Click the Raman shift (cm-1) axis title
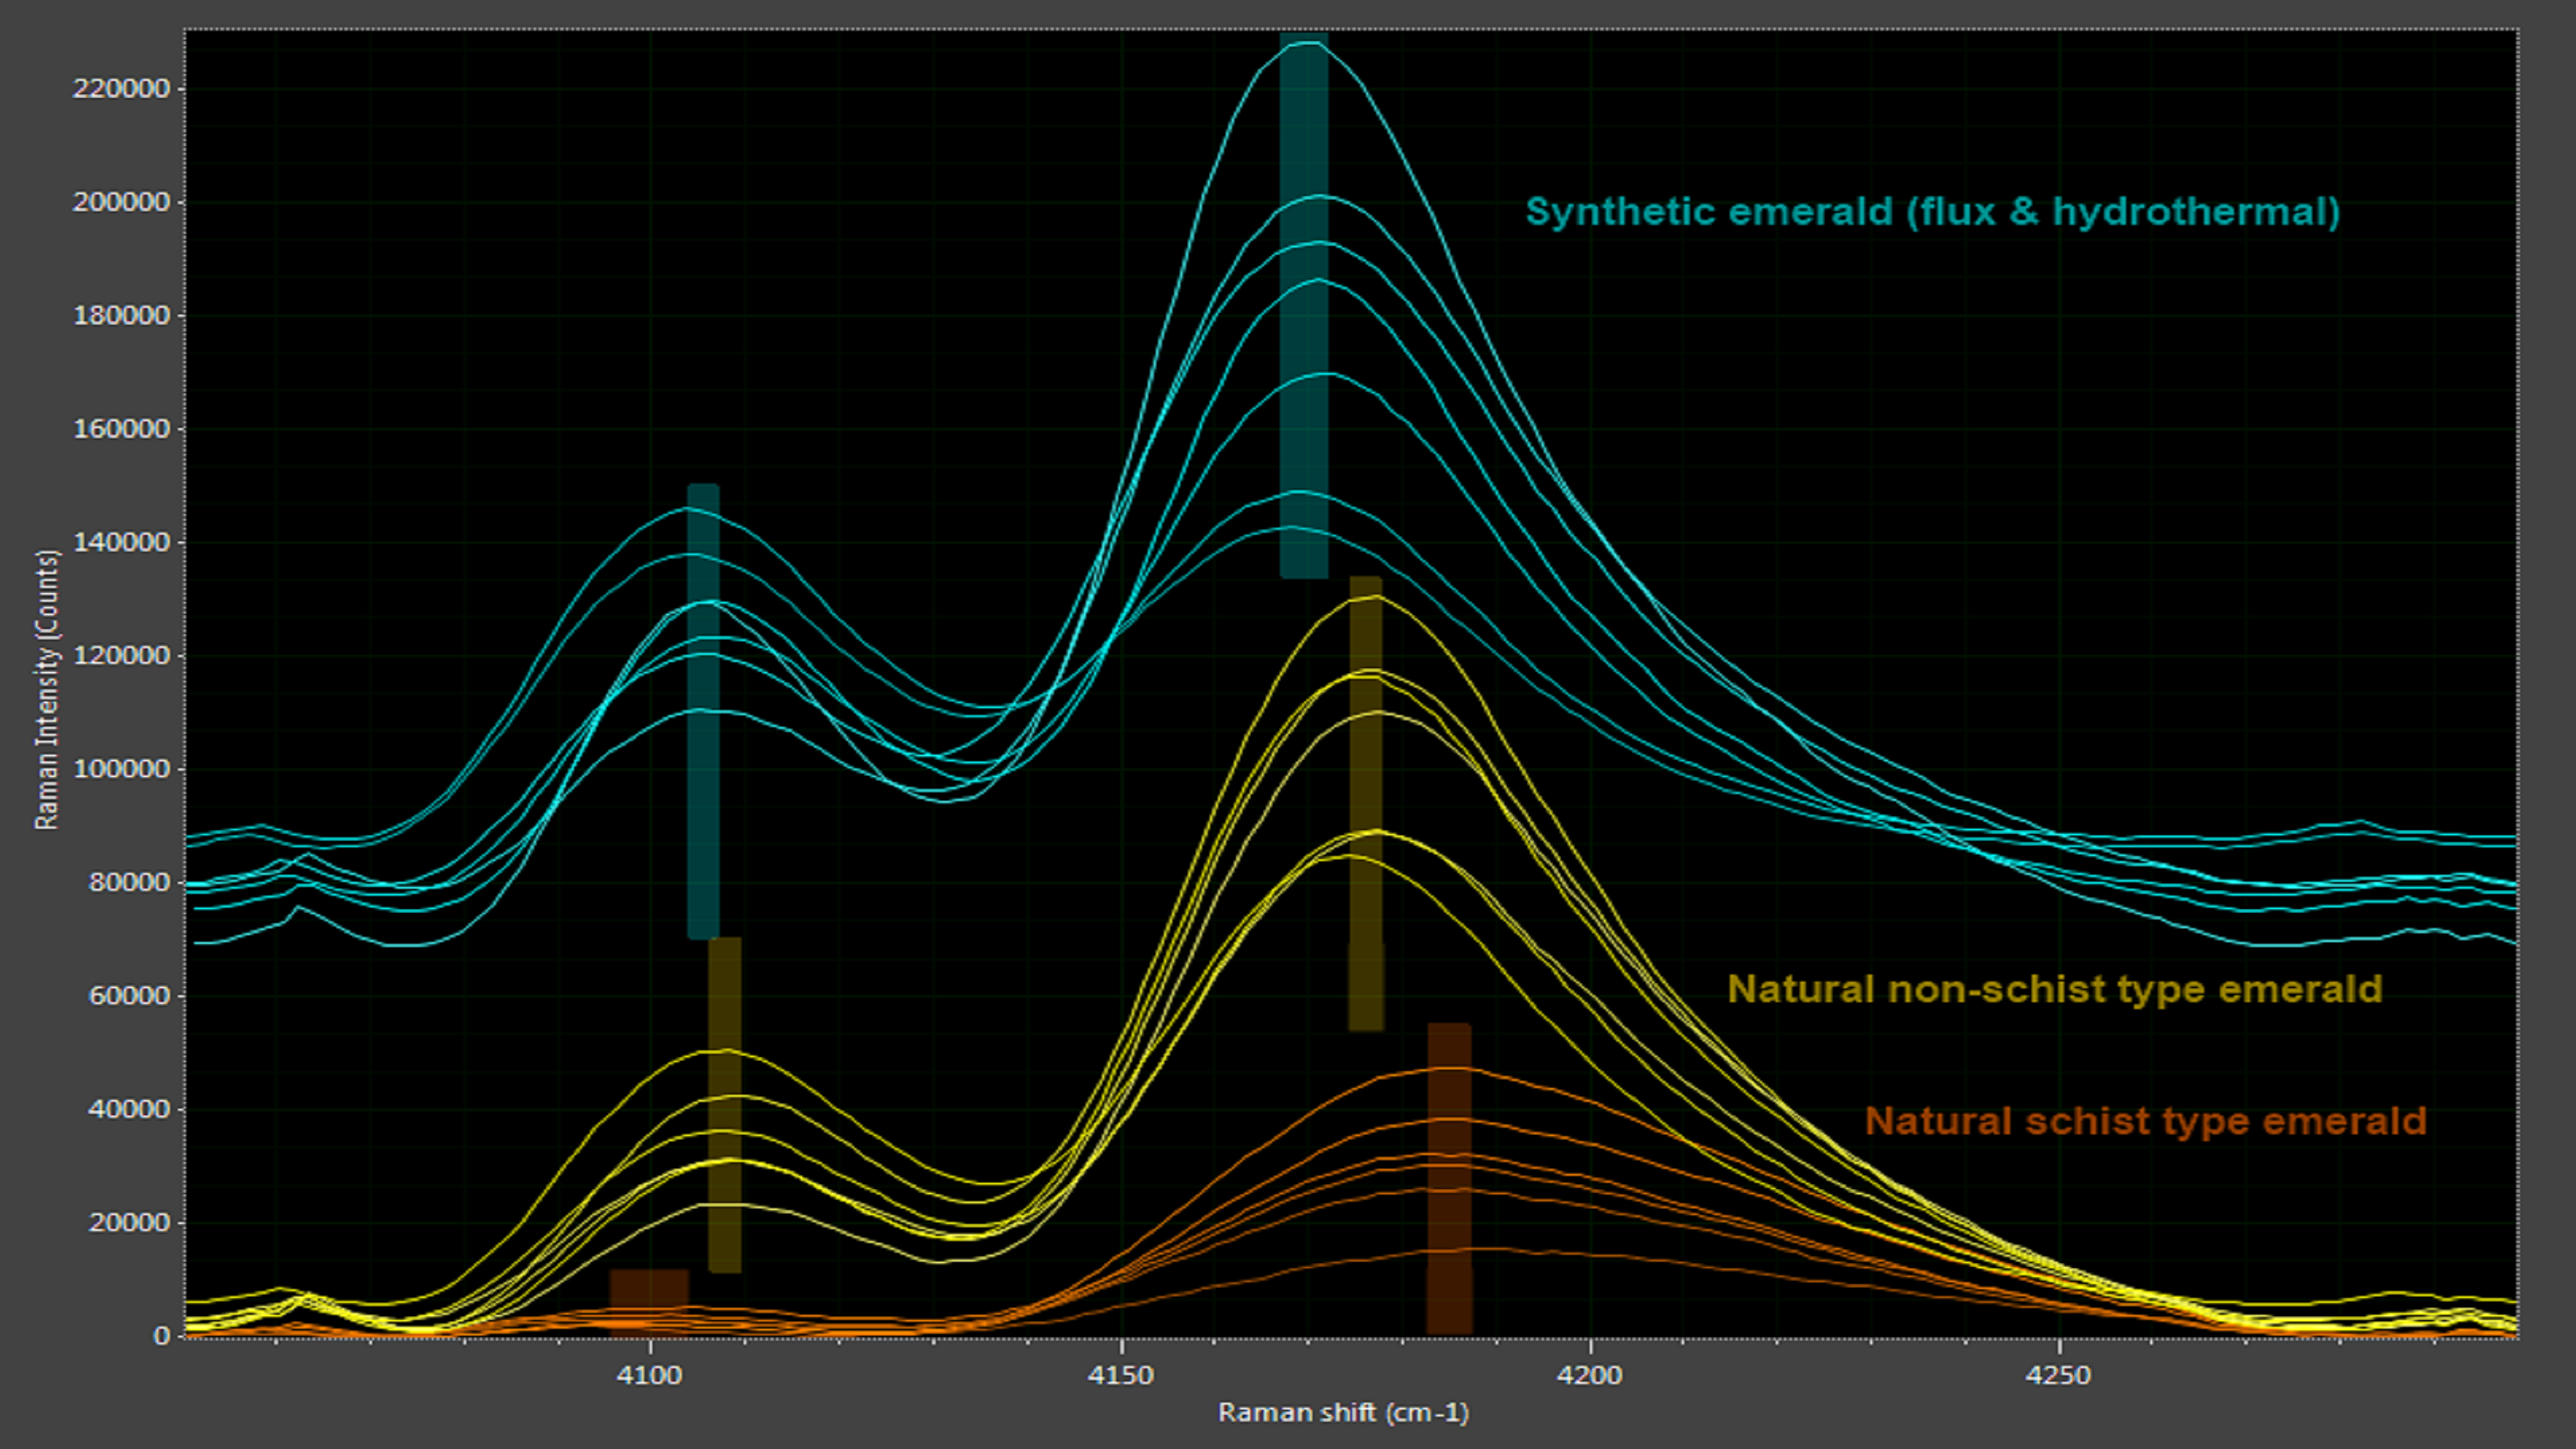The height and width of the screenshot is (1449, 2576). pos(1343,1412)
